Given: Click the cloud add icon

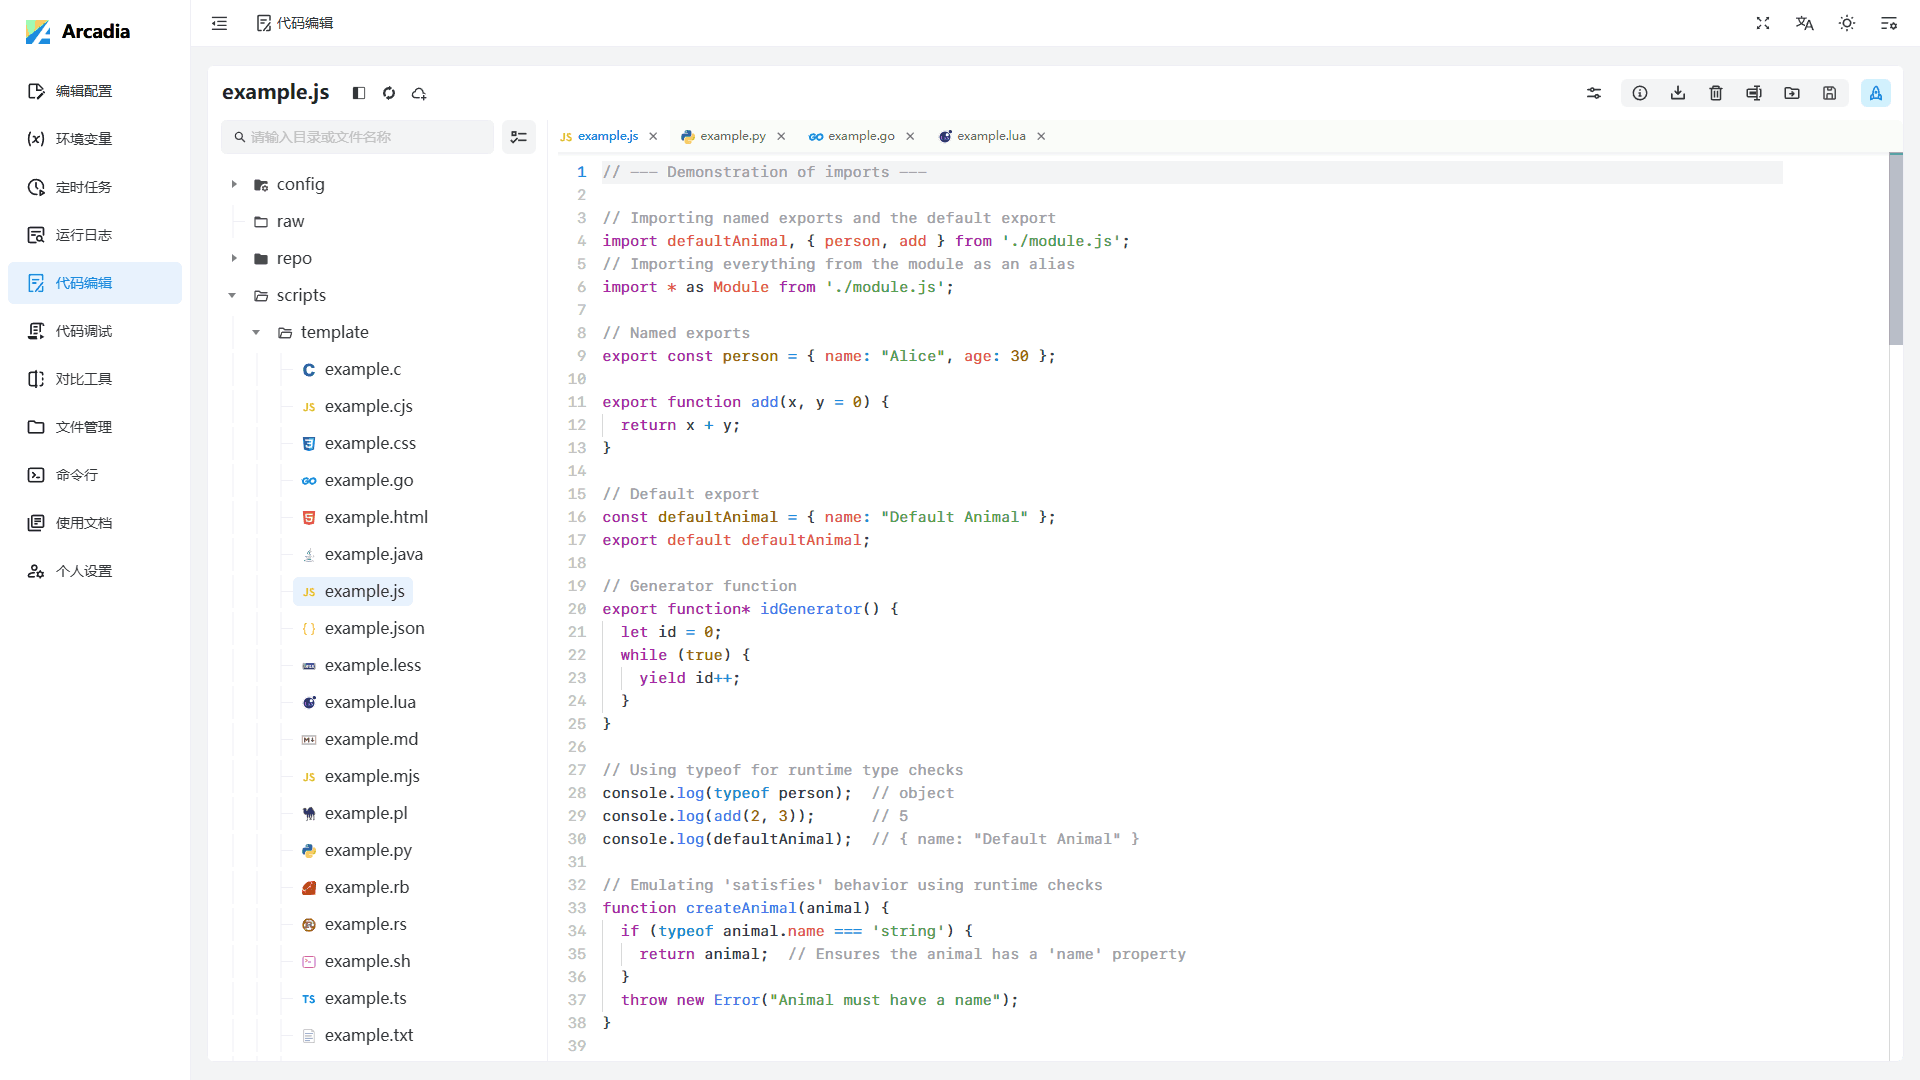Looking at the screenshot, I should point(419,93).
